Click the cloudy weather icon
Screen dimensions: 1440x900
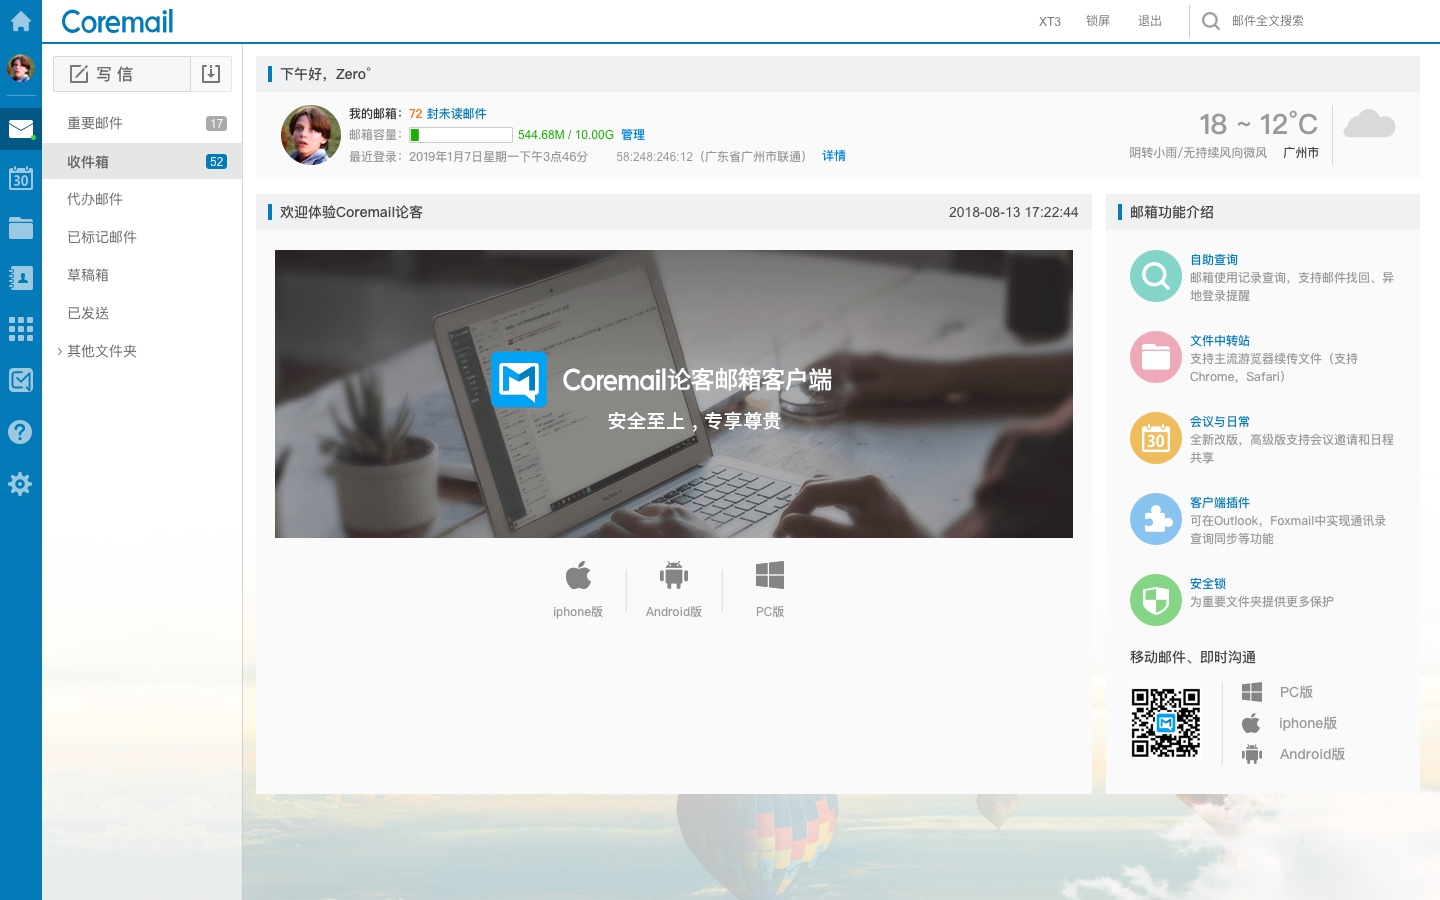1369,125
